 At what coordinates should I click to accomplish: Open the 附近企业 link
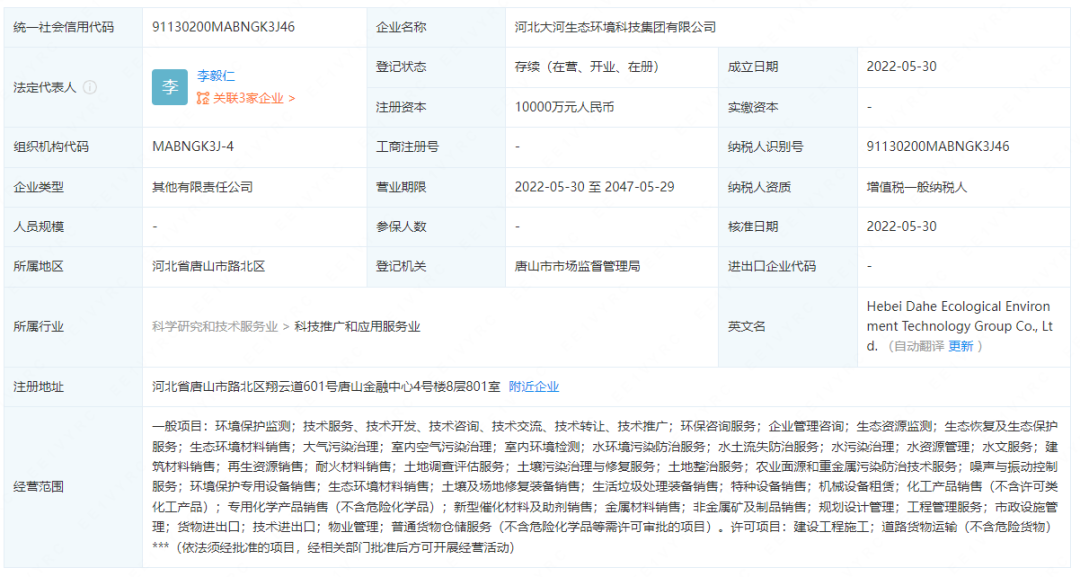click(x=534, y=387)
